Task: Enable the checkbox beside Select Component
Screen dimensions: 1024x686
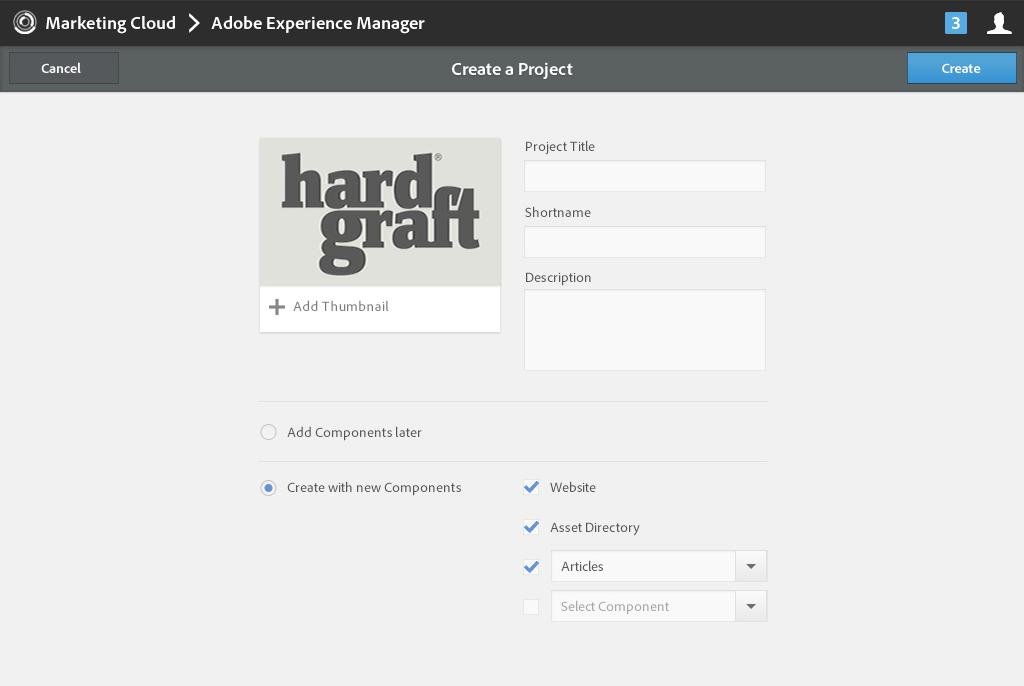Action: pyautogui.click(x=531, y=607)
